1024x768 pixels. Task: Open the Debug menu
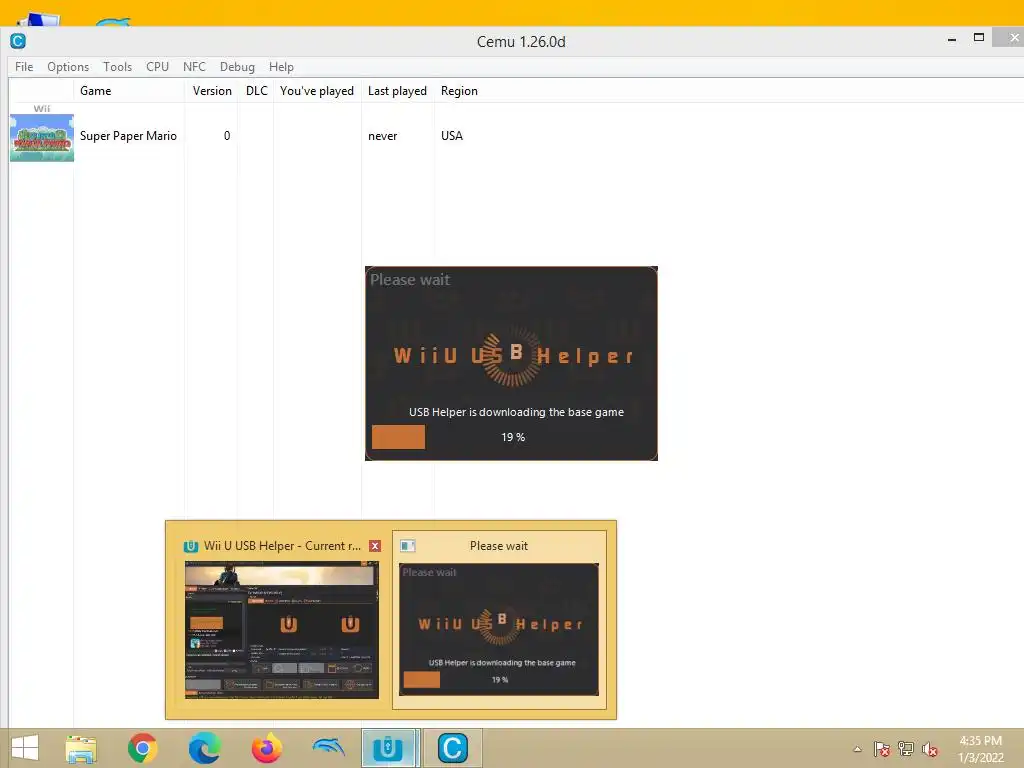[237, 67]
